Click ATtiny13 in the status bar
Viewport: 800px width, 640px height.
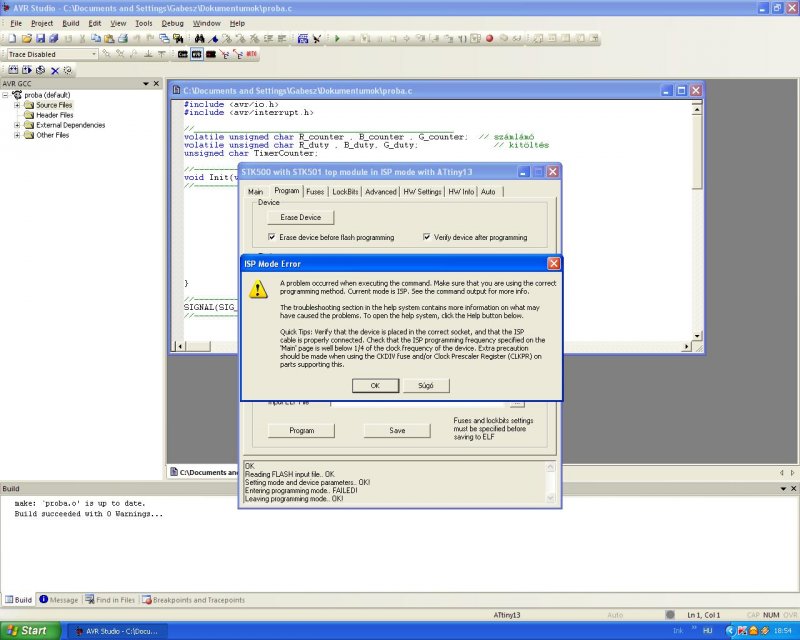tap(507, 615)
